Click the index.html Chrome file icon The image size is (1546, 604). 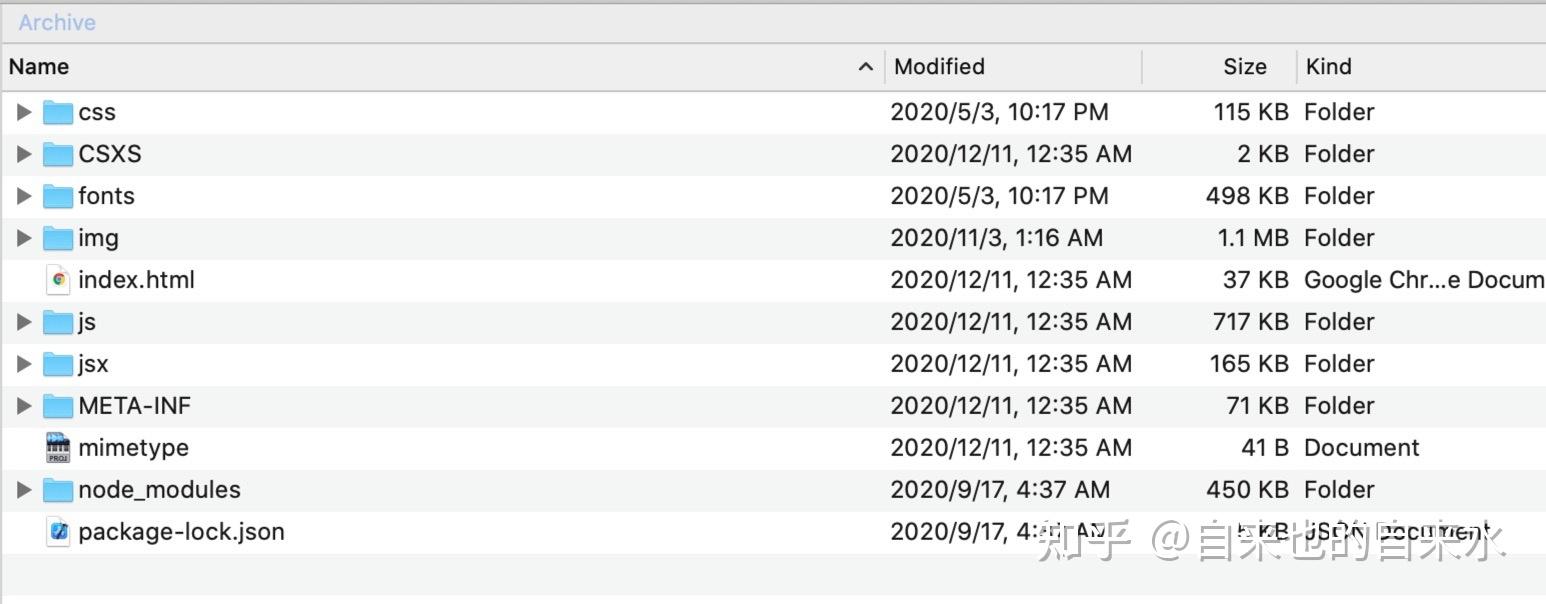(x=59, y=280)
